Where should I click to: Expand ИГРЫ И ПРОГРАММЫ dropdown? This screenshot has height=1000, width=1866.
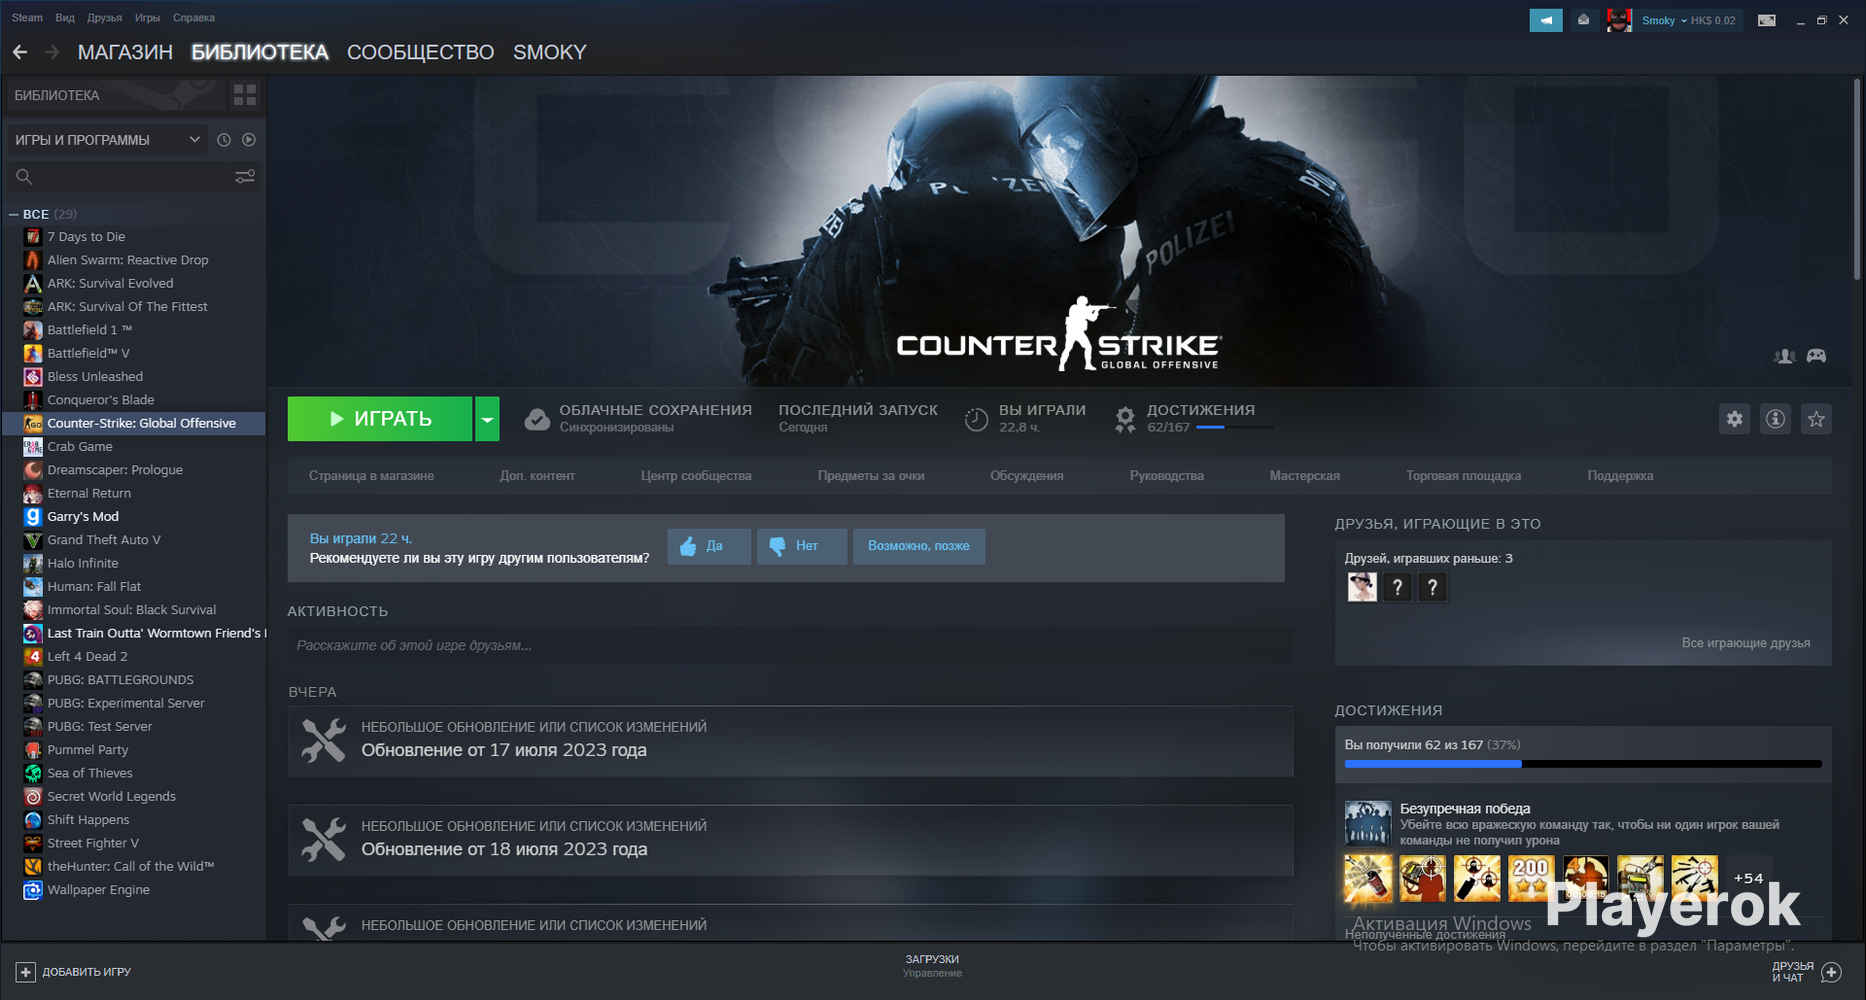194,140
